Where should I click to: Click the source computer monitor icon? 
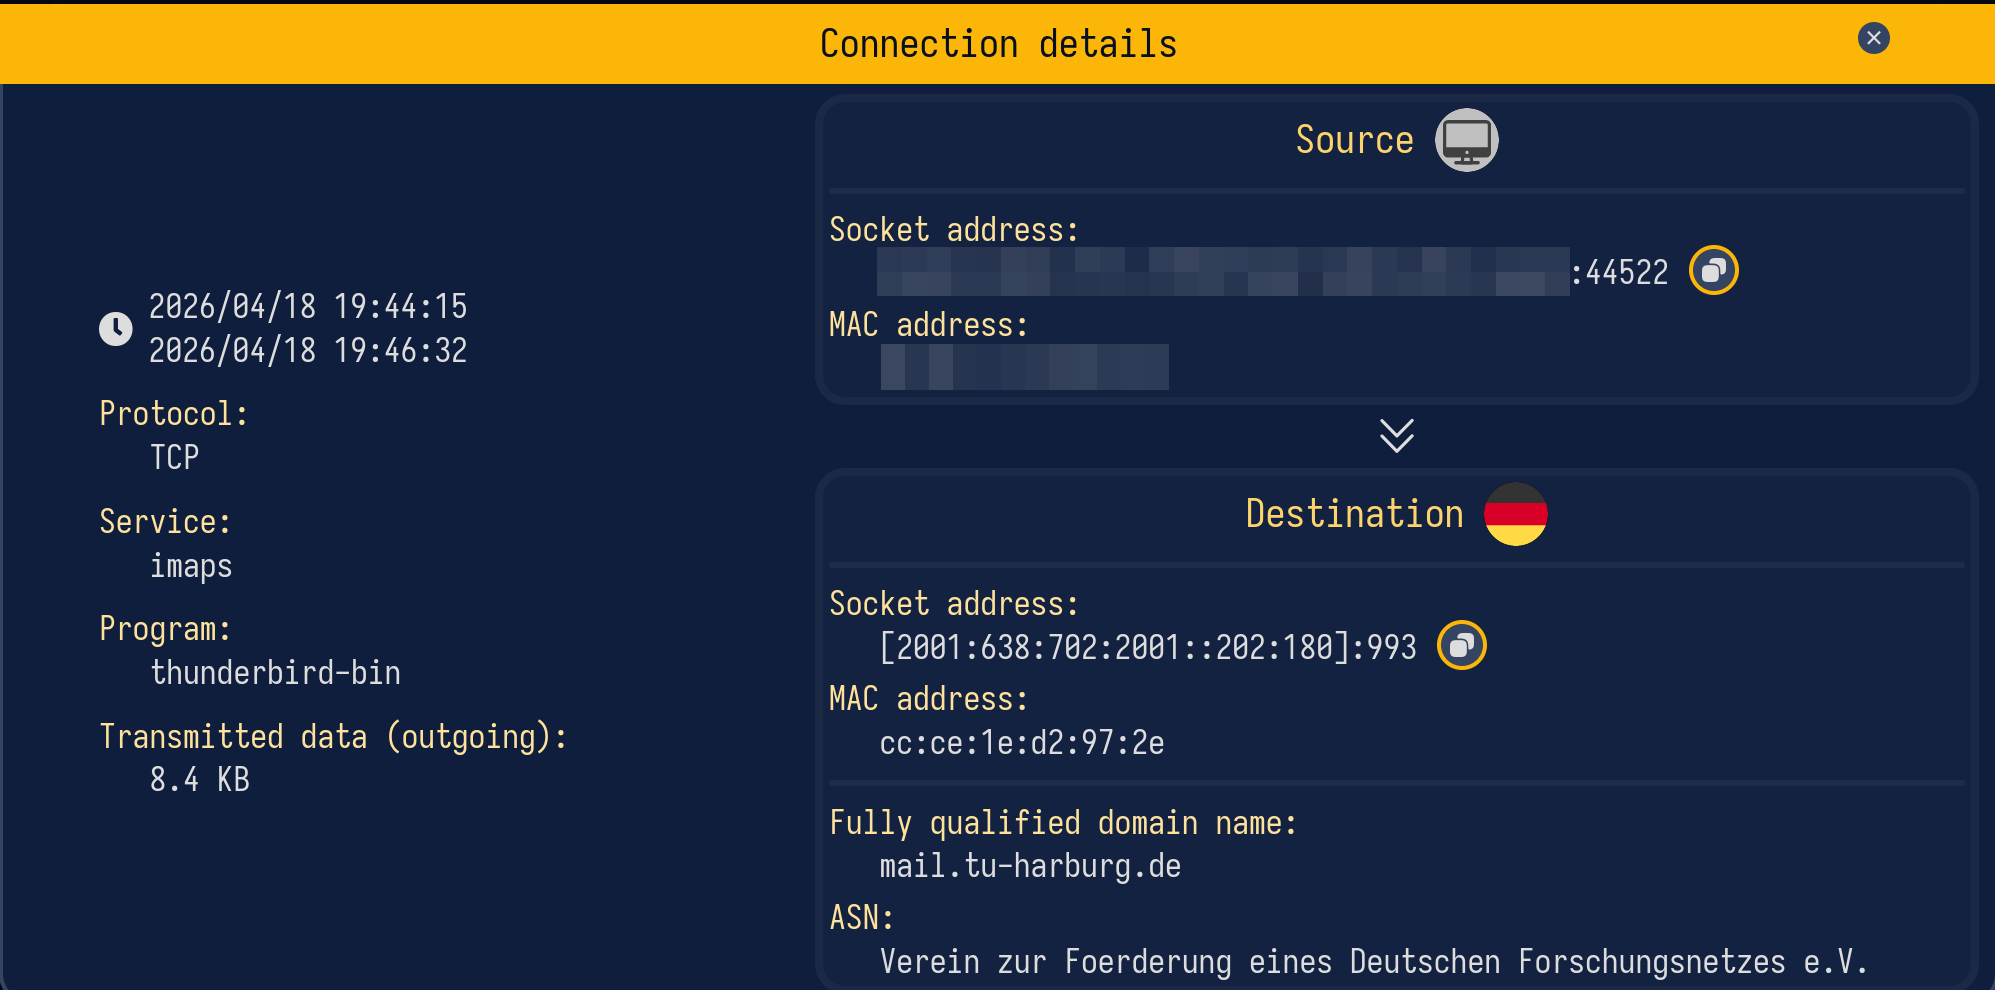pyautogui.click(x=1466, y=140)
